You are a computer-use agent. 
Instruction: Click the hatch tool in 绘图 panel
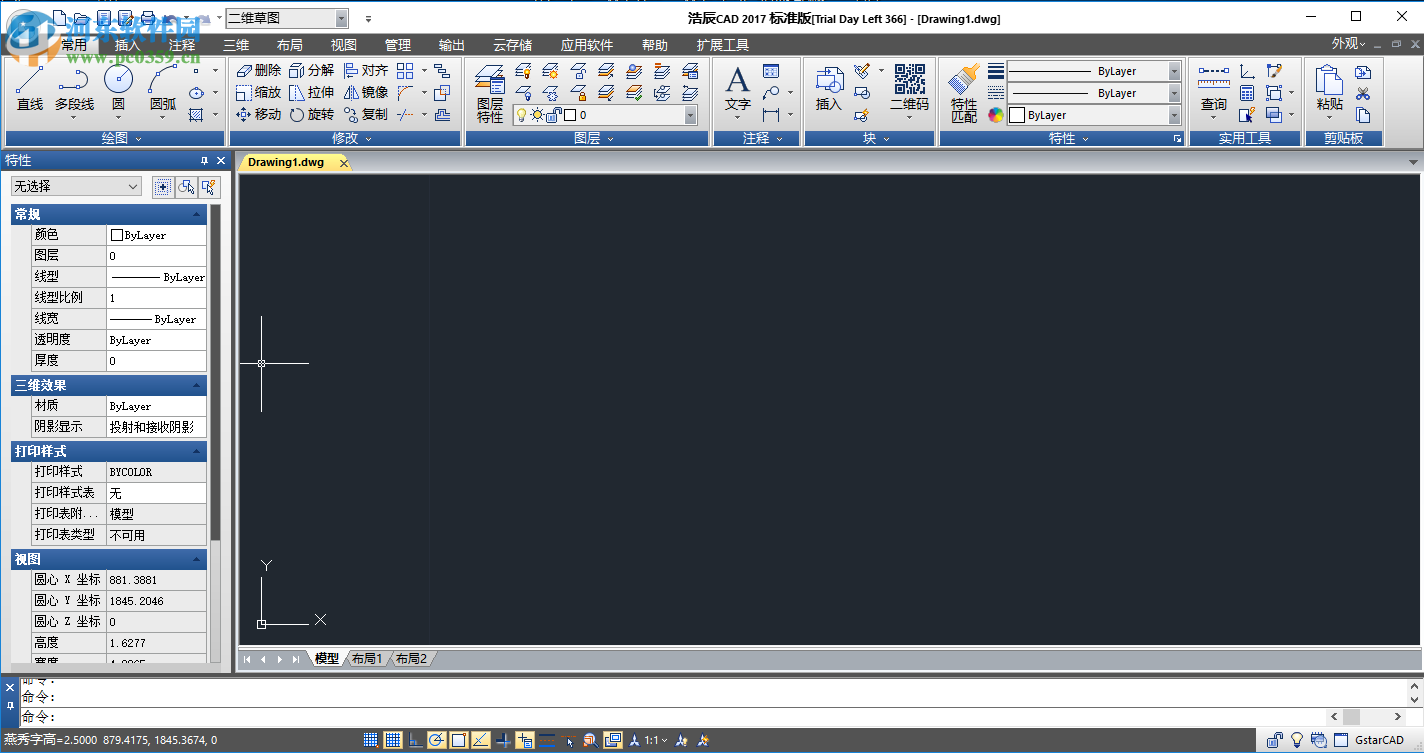coord(197,115)
